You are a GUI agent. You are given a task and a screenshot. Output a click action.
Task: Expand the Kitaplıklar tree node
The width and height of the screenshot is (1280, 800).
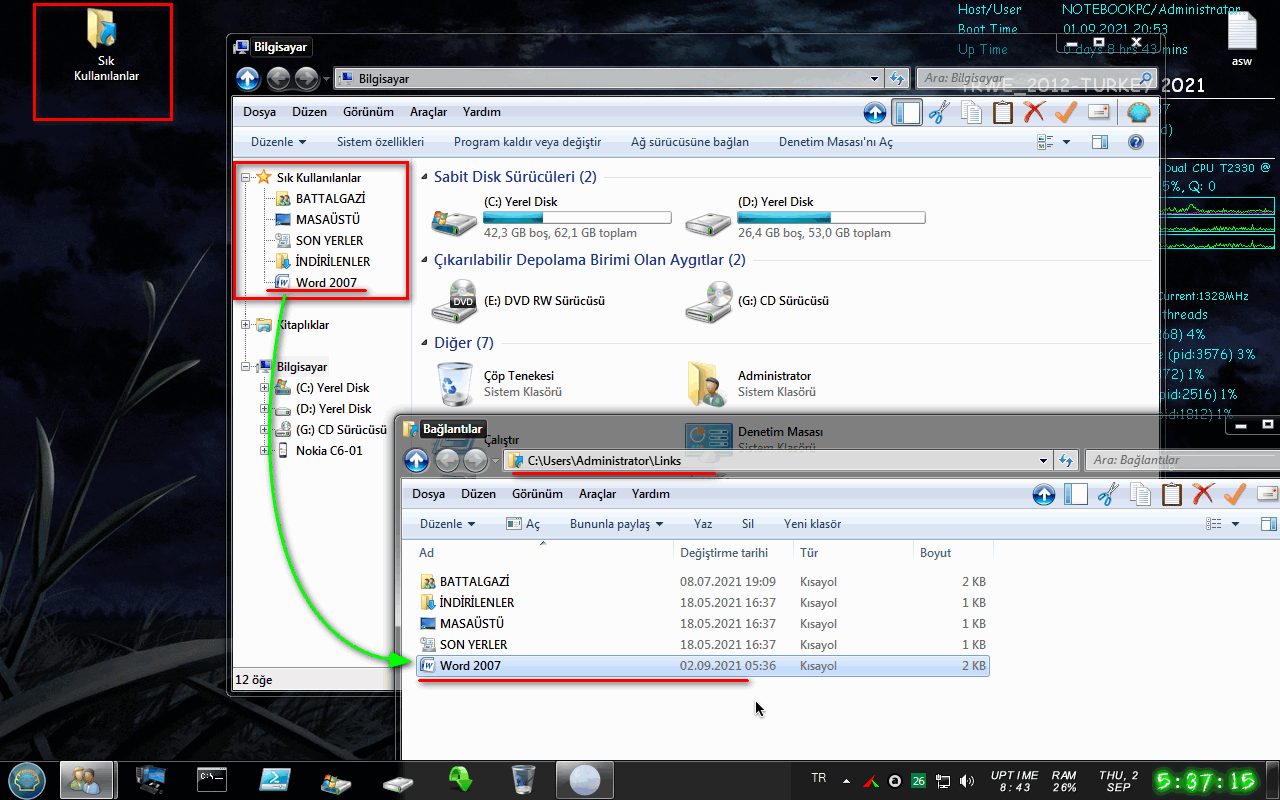click(246, 325)
